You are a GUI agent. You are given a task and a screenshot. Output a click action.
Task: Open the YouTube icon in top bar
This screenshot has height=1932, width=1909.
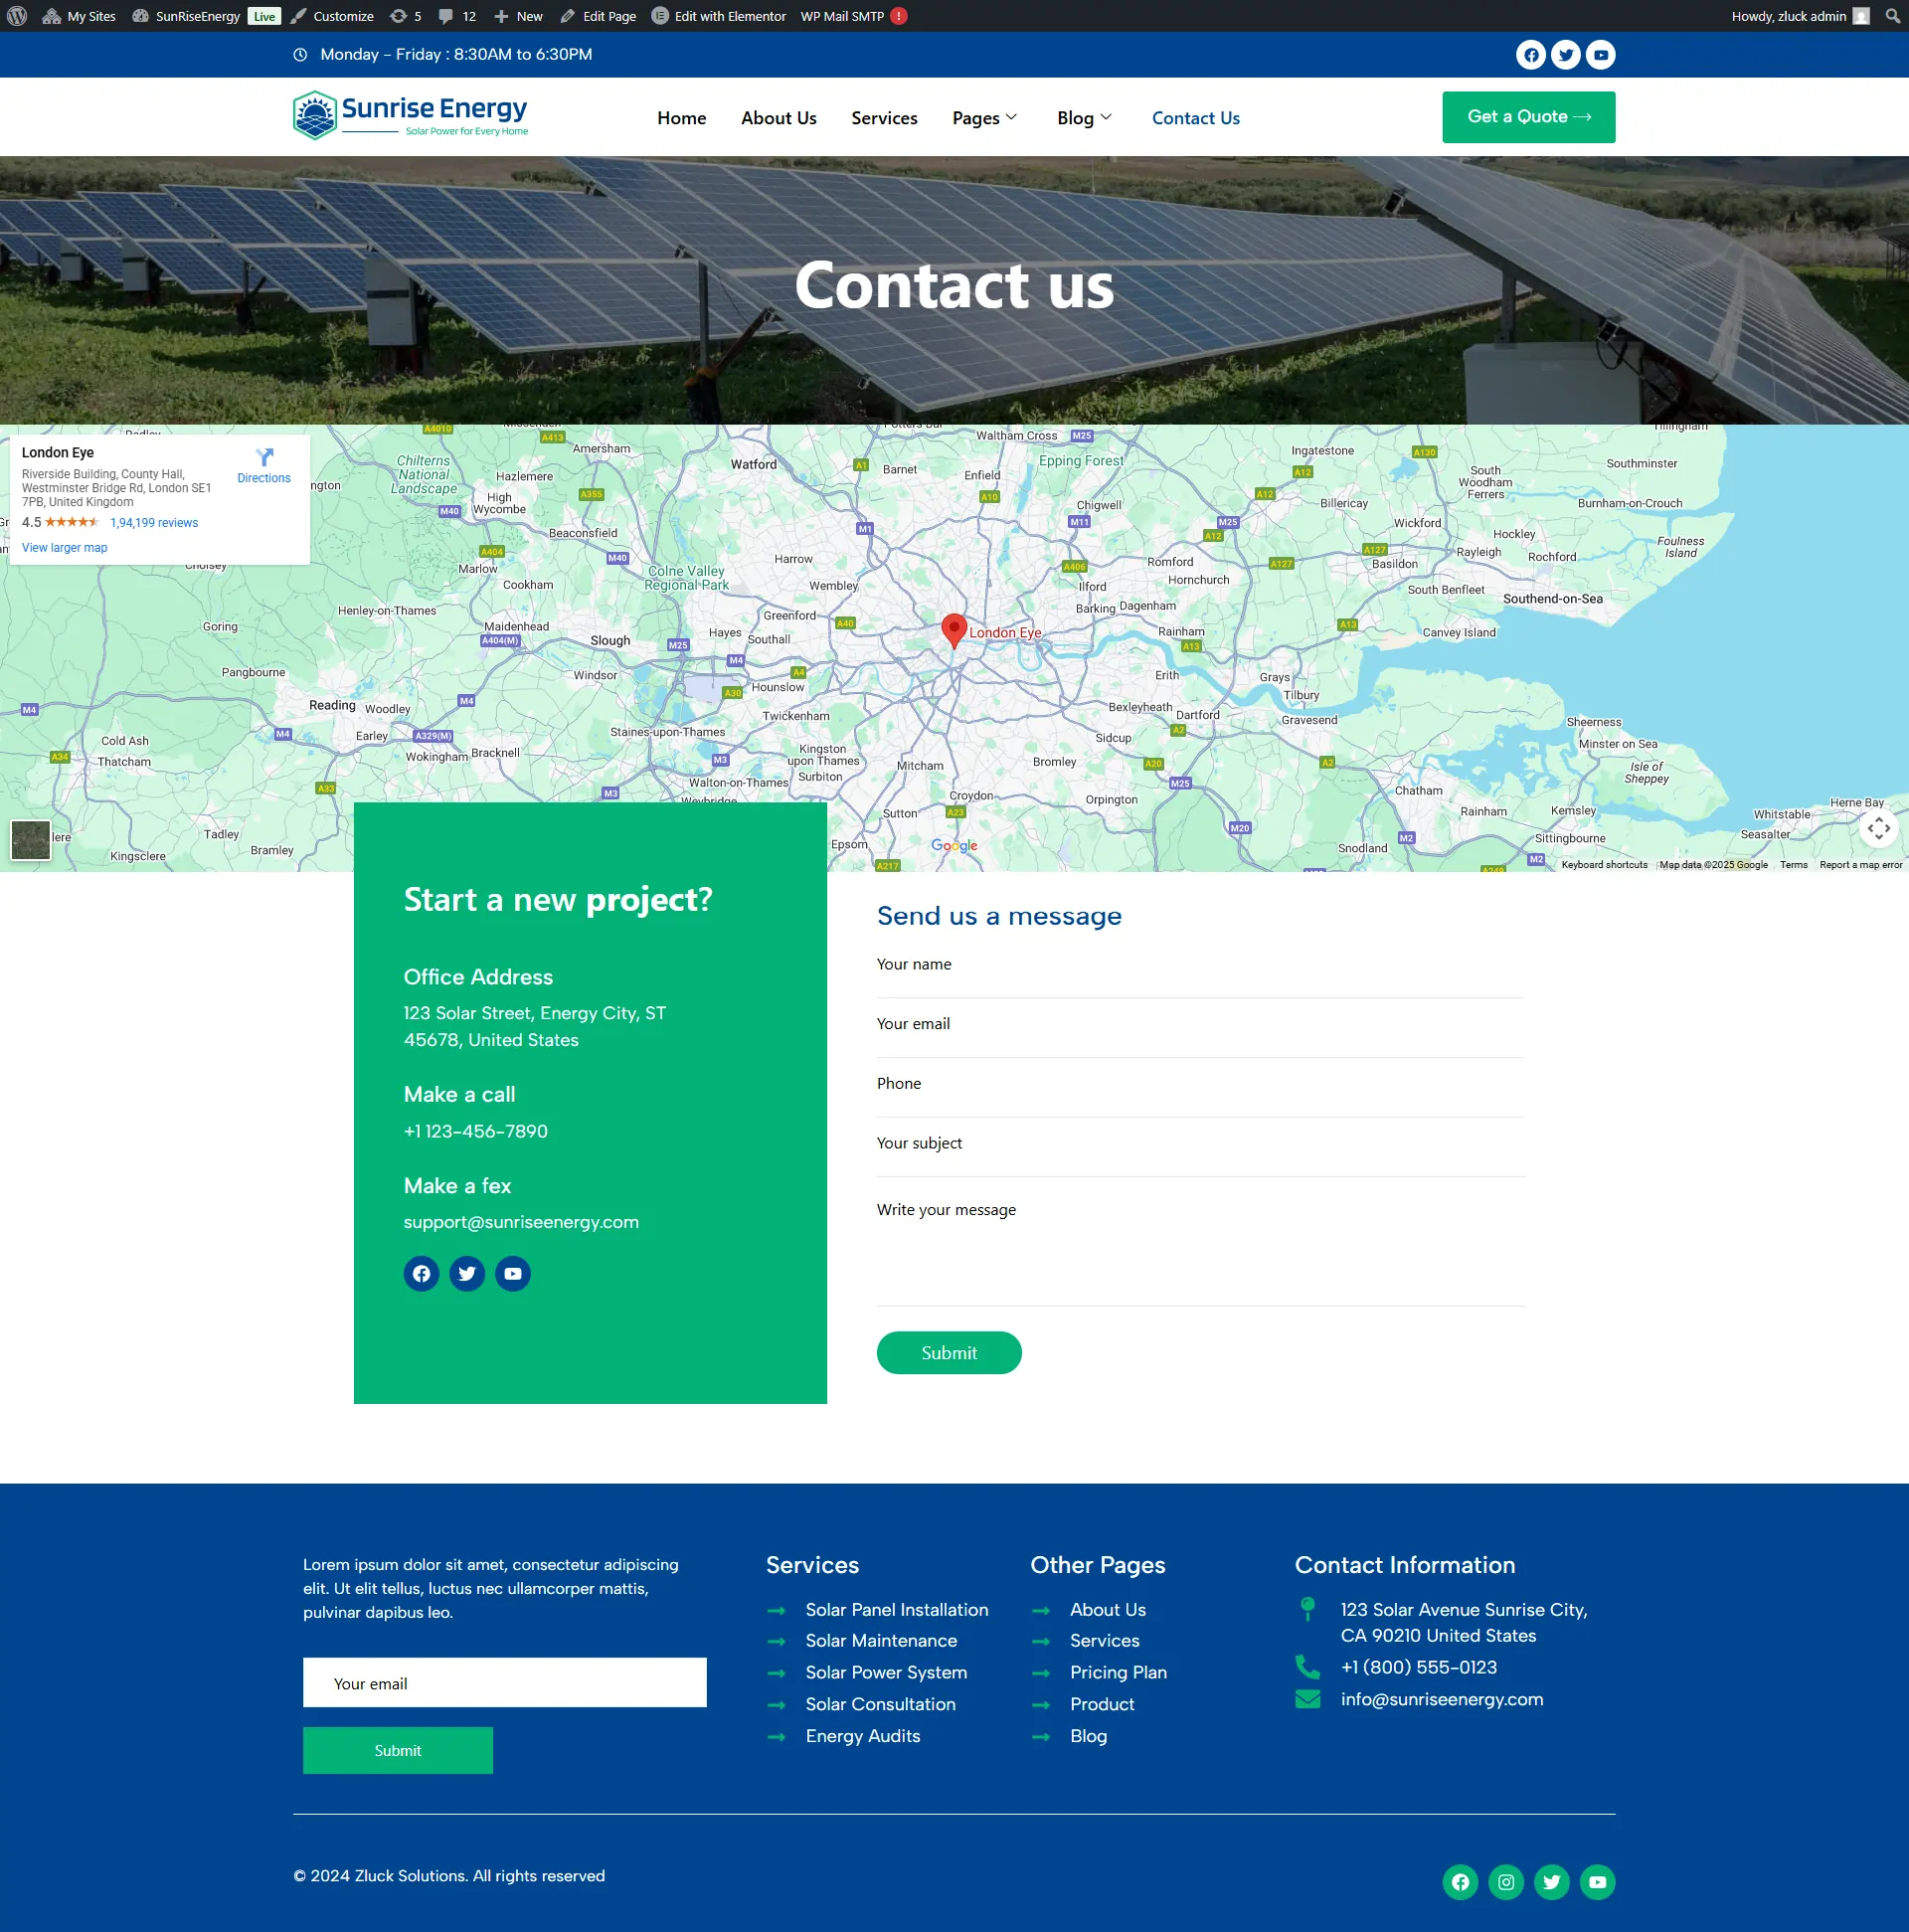click(1600, 55)
